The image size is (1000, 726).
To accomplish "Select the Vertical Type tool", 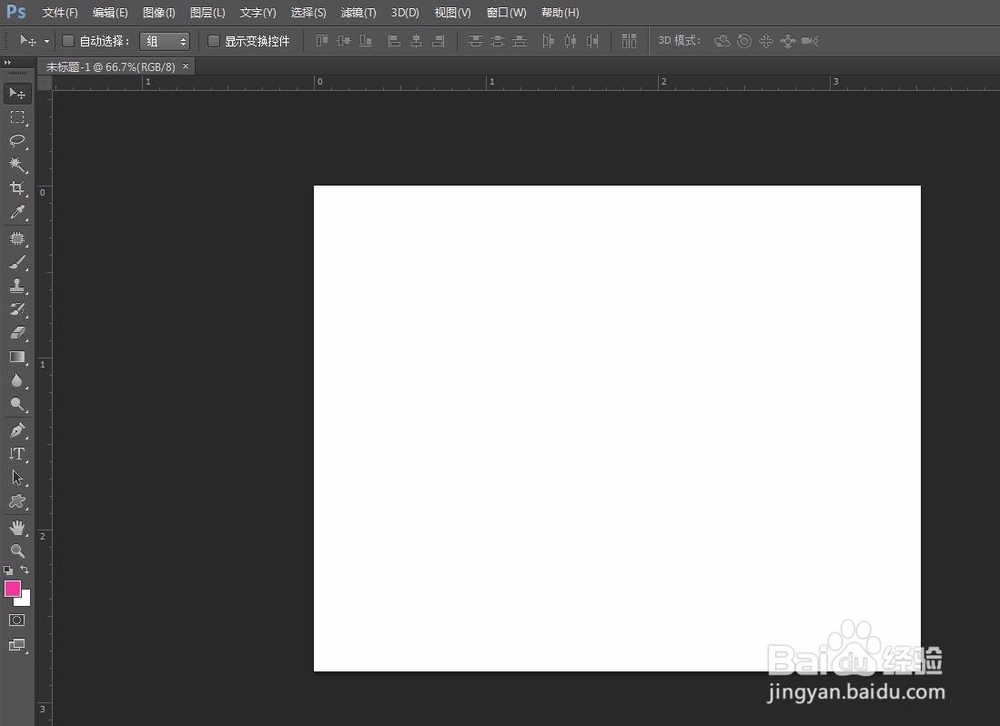I will [x=17, y=454].
